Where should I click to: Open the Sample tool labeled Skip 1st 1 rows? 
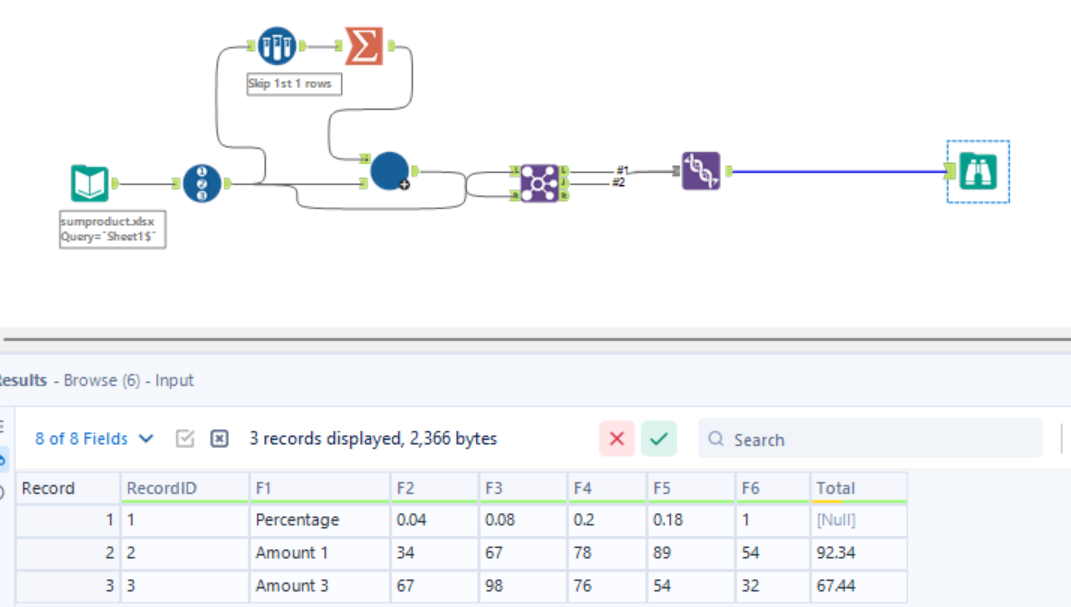(275, 45)
